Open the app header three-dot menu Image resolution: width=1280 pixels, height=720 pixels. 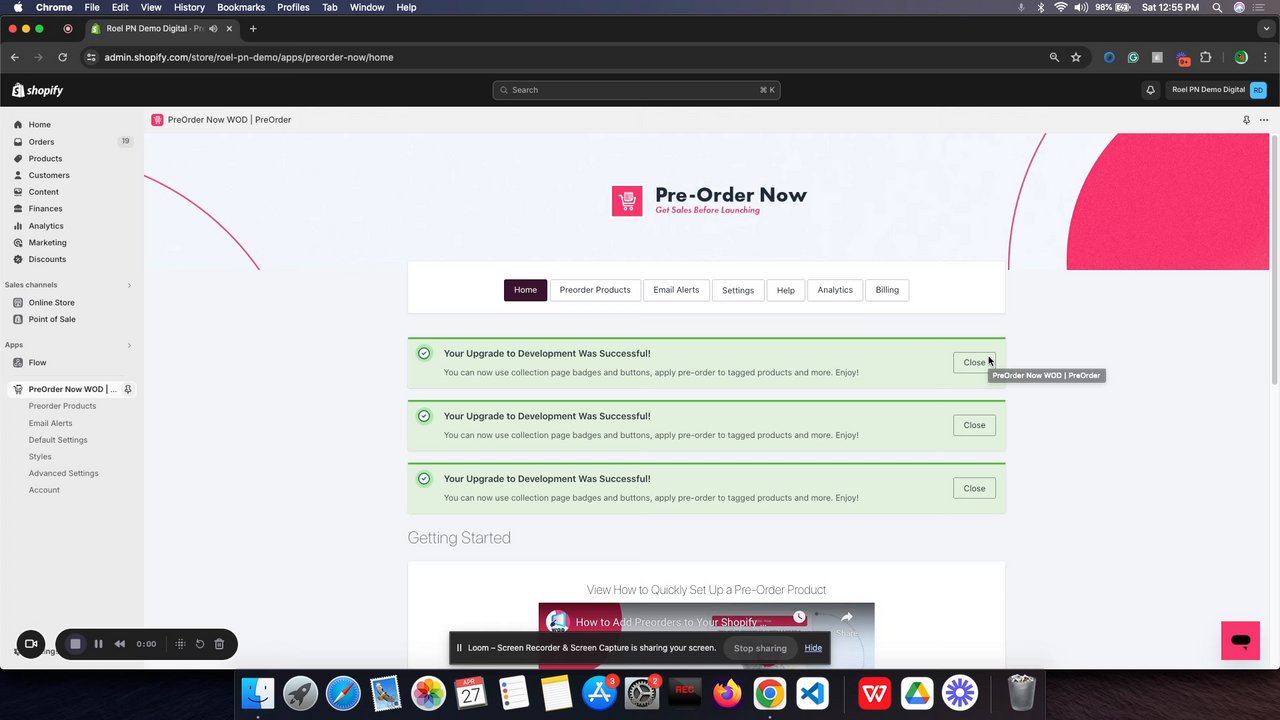coord(1264,120)
